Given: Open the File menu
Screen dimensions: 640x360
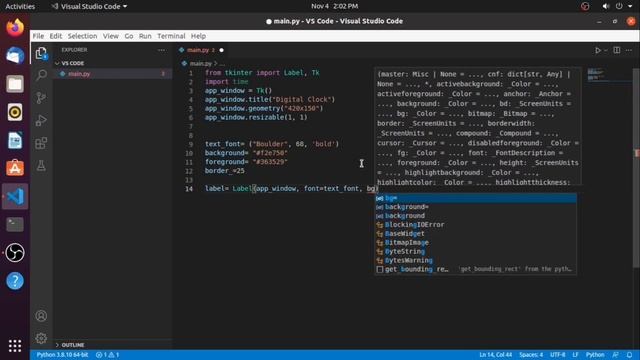Looking at the screenshot, I should [38, 36].
